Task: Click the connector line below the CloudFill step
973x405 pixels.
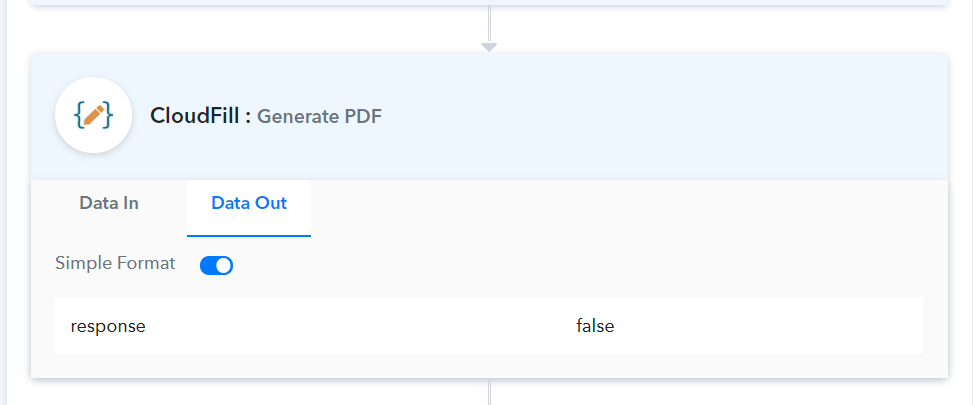Action: [489, 391]
